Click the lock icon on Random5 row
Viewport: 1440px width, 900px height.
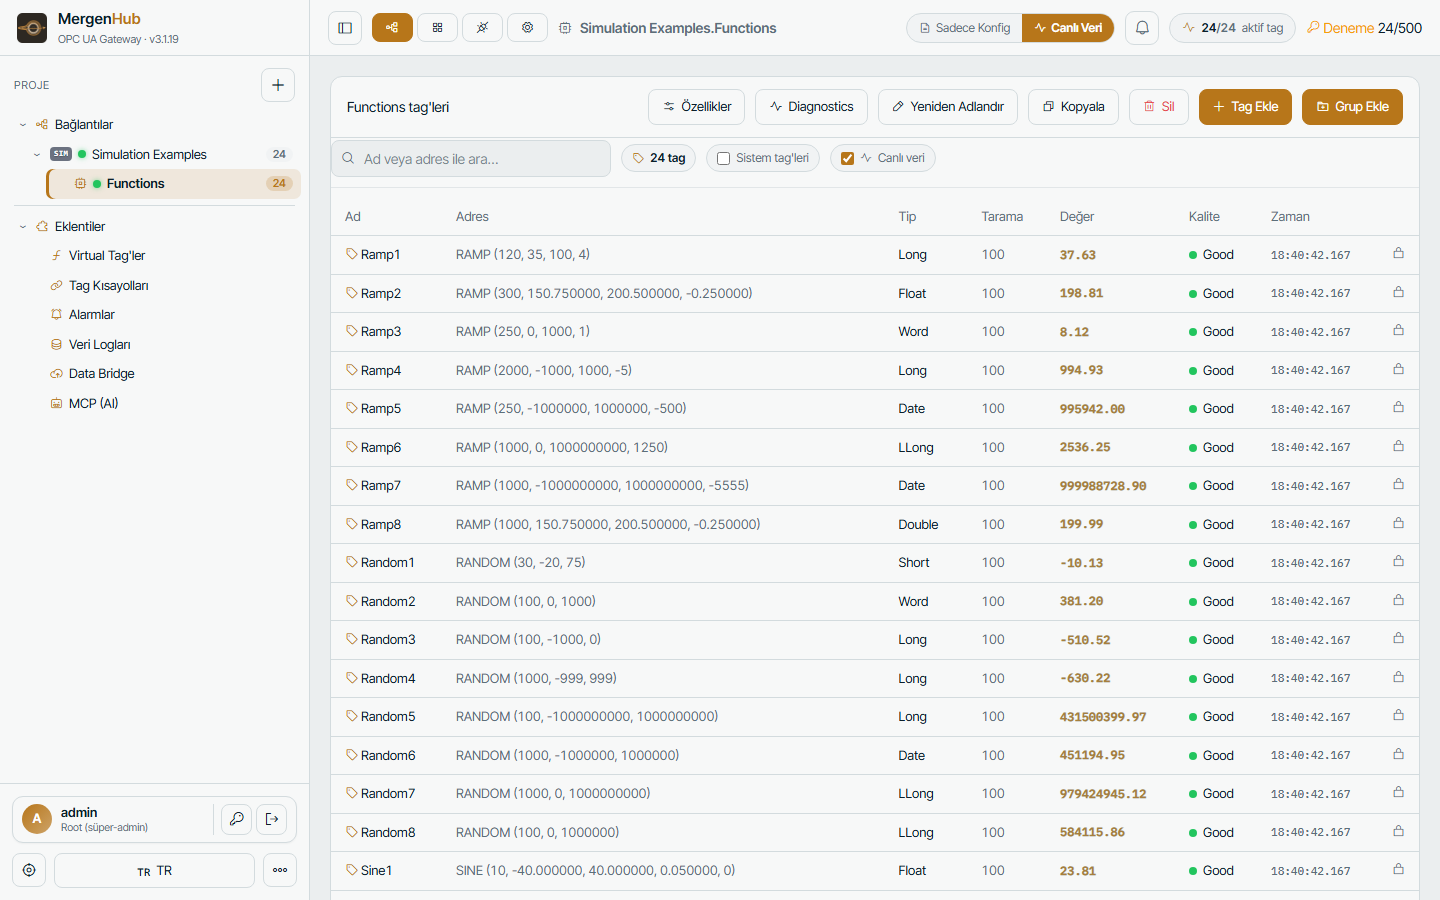tap(1398, 716)
